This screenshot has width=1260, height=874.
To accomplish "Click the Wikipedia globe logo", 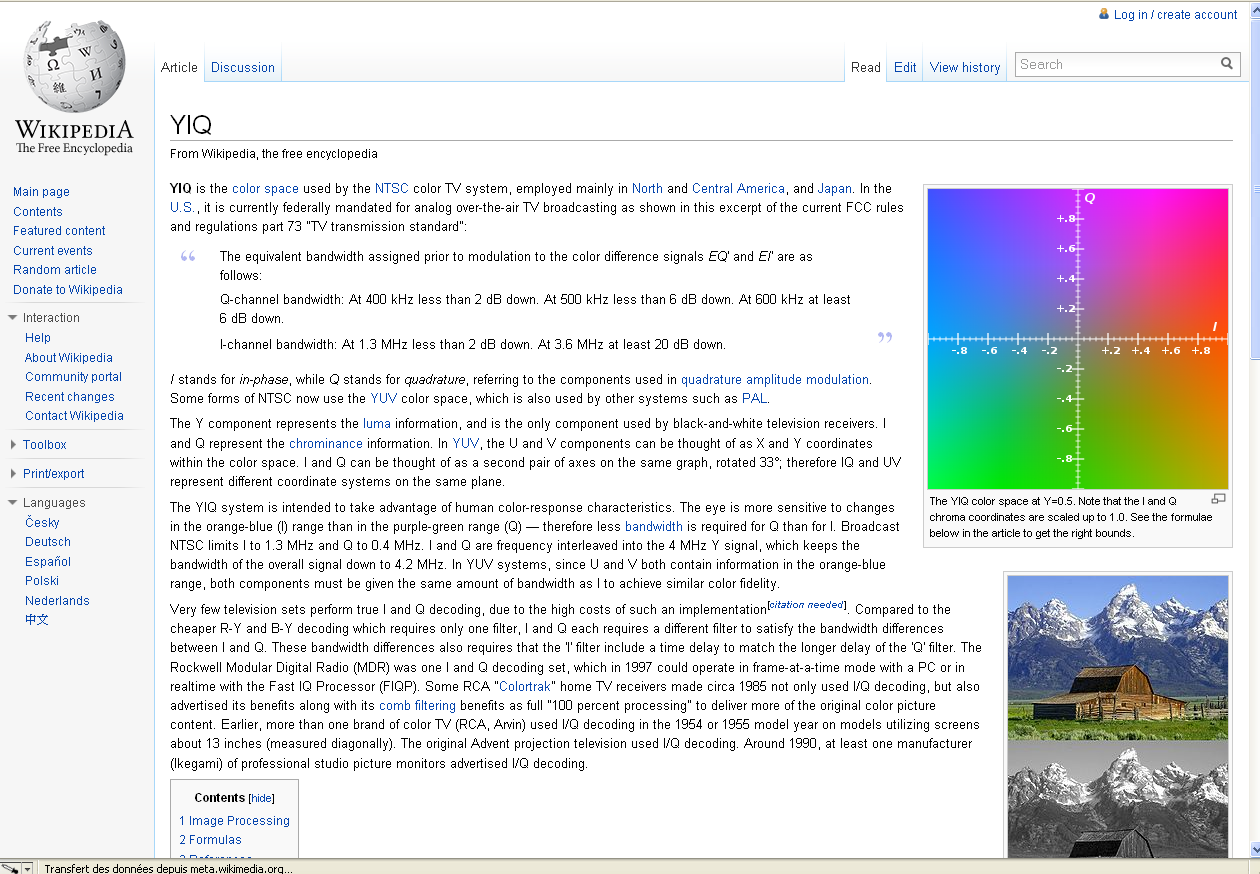I will pyautogui.click(x=74, y=87).
